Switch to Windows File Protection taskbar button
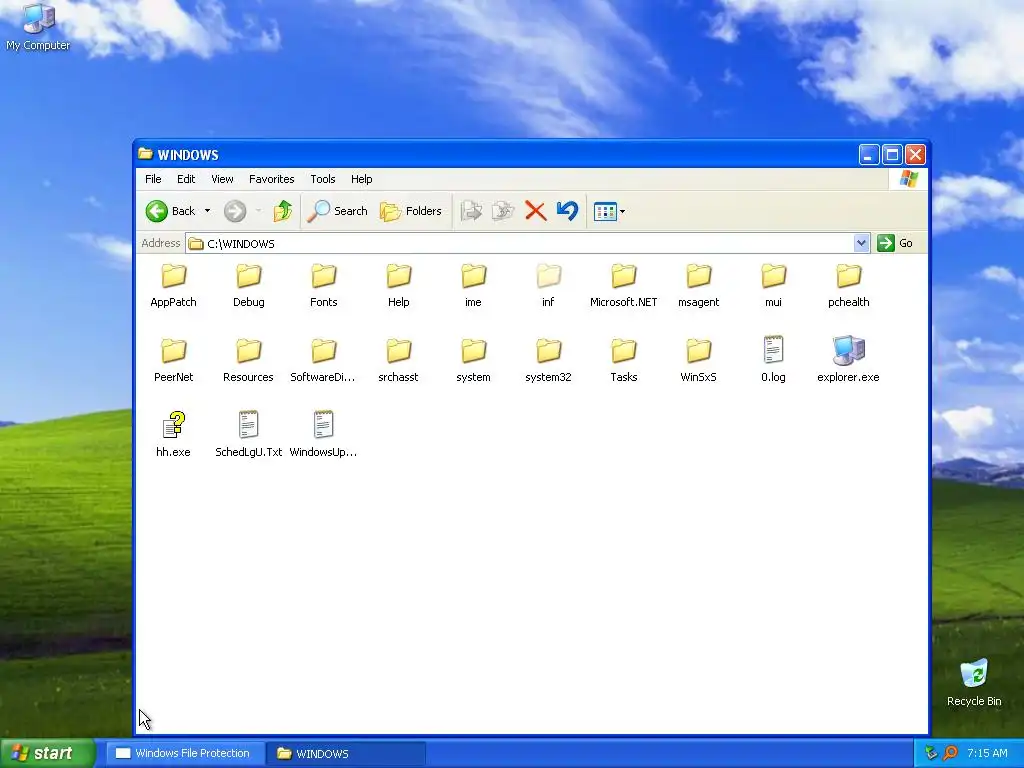This screenshot has width=1024, height=768. [x=185, y=754]
